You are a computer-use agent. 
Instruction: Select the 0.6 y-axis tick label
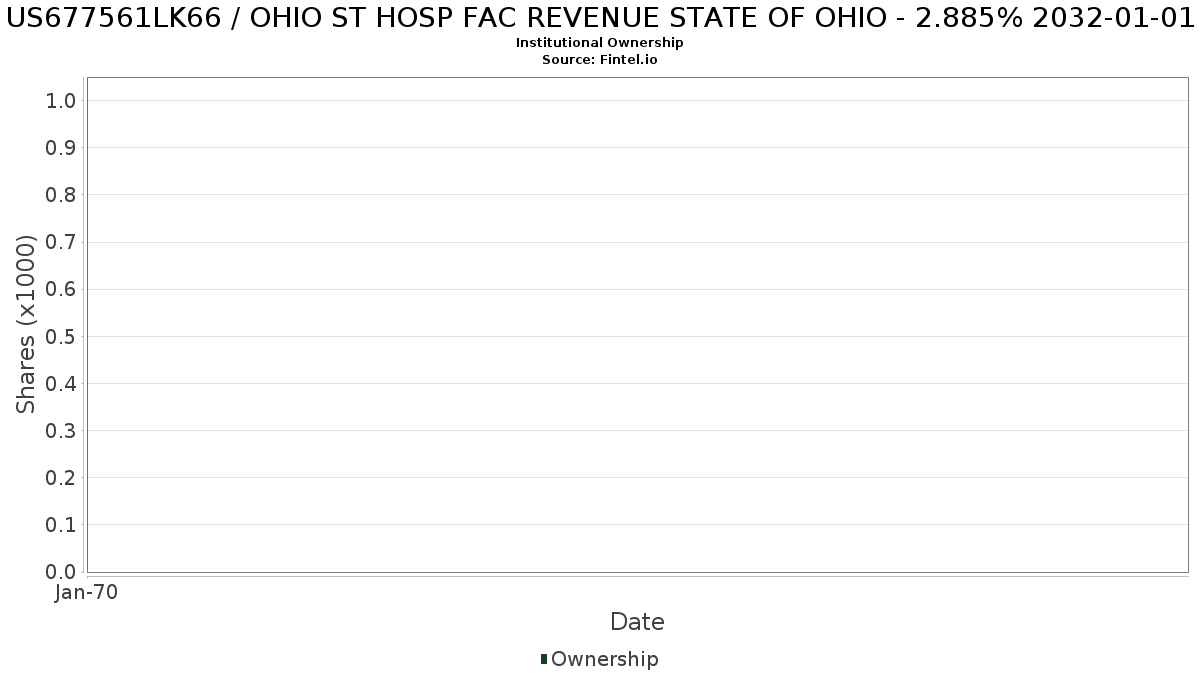point(61,289)
